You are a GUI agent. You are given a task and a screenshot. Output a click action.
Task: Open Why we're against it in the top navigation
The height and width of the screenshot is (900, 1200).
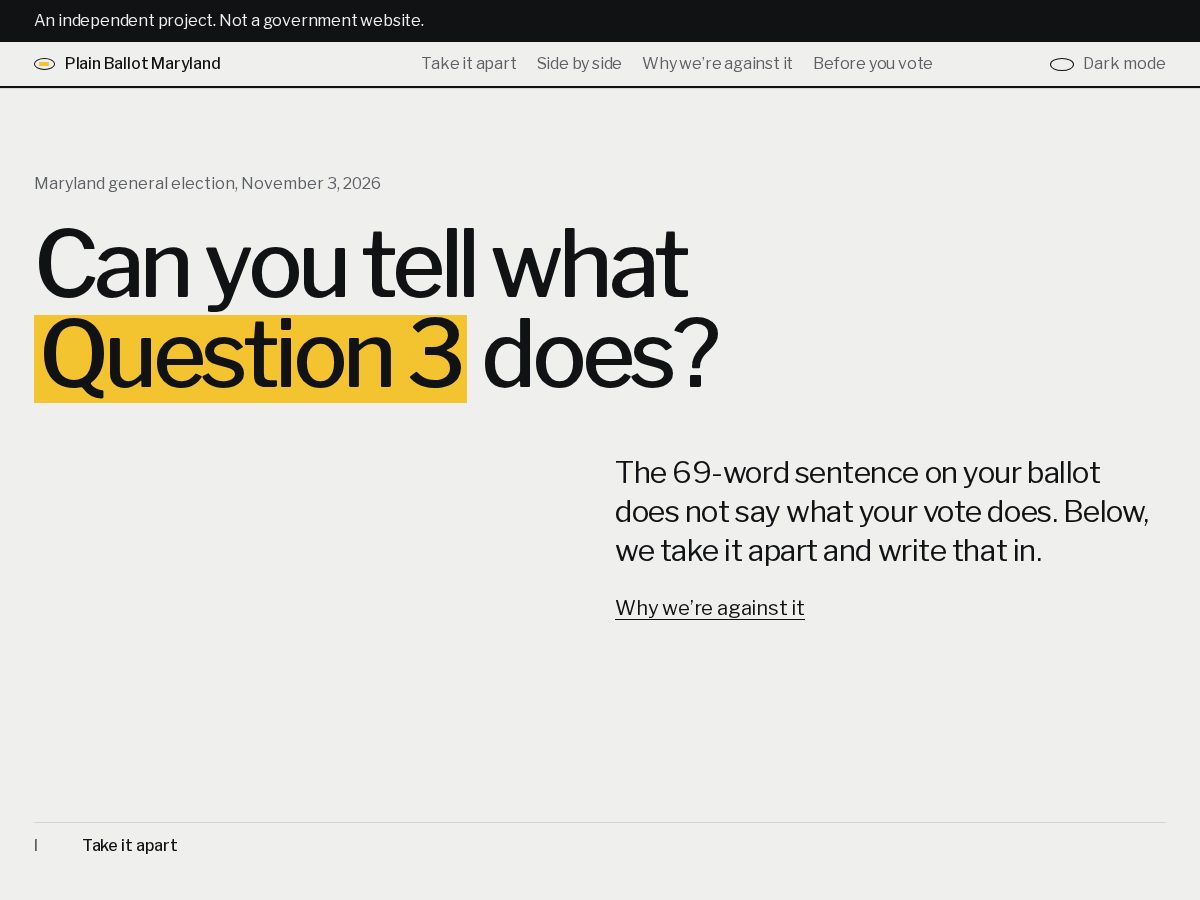[717, 64]
